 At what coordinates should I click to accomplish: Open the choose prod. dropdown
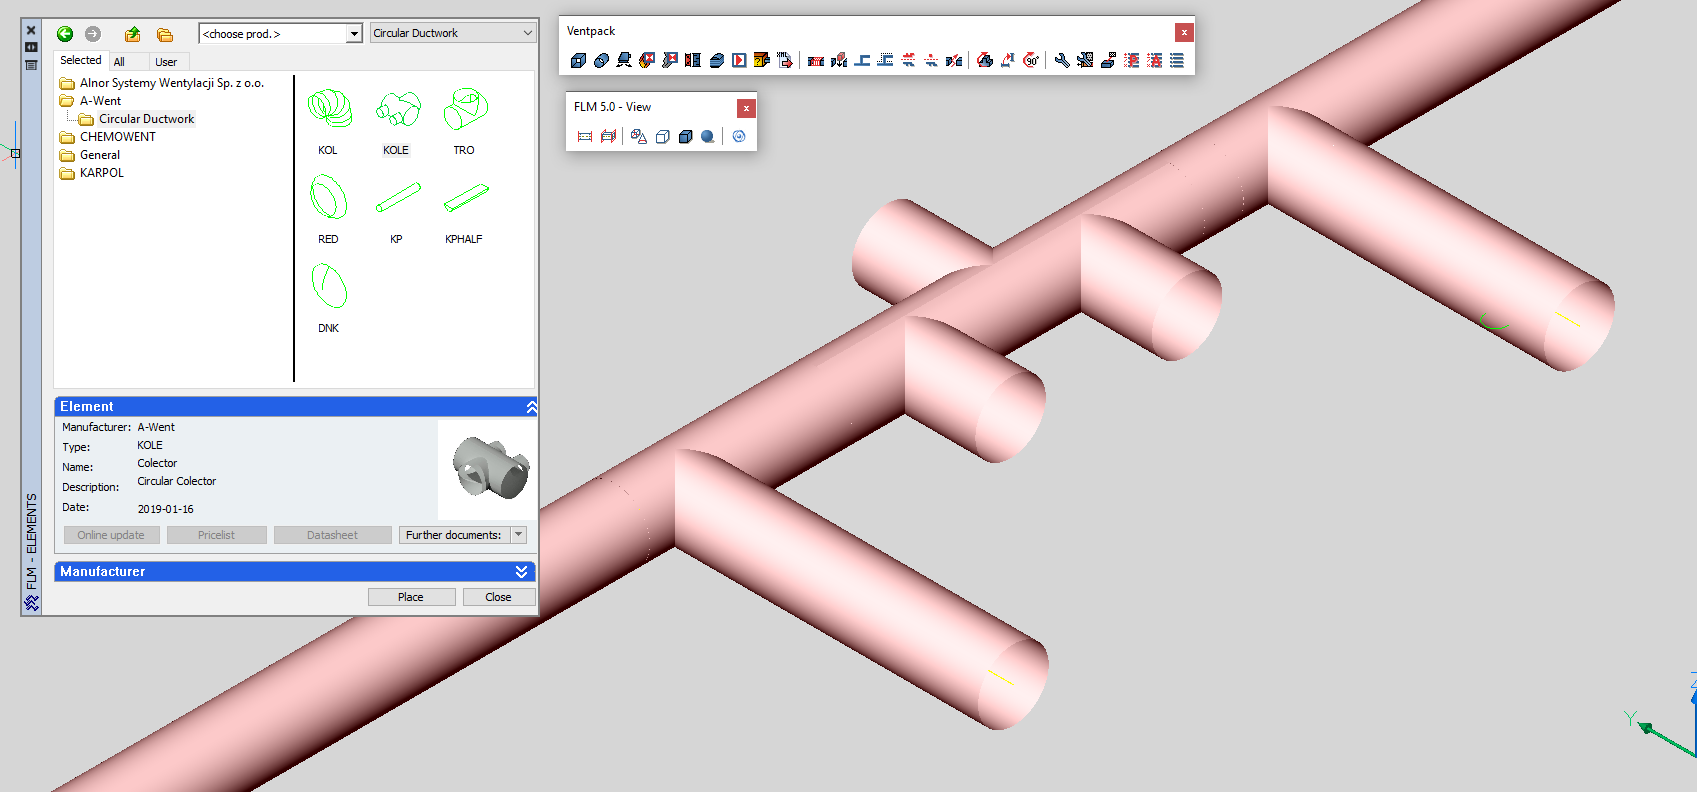click(354, 34)
